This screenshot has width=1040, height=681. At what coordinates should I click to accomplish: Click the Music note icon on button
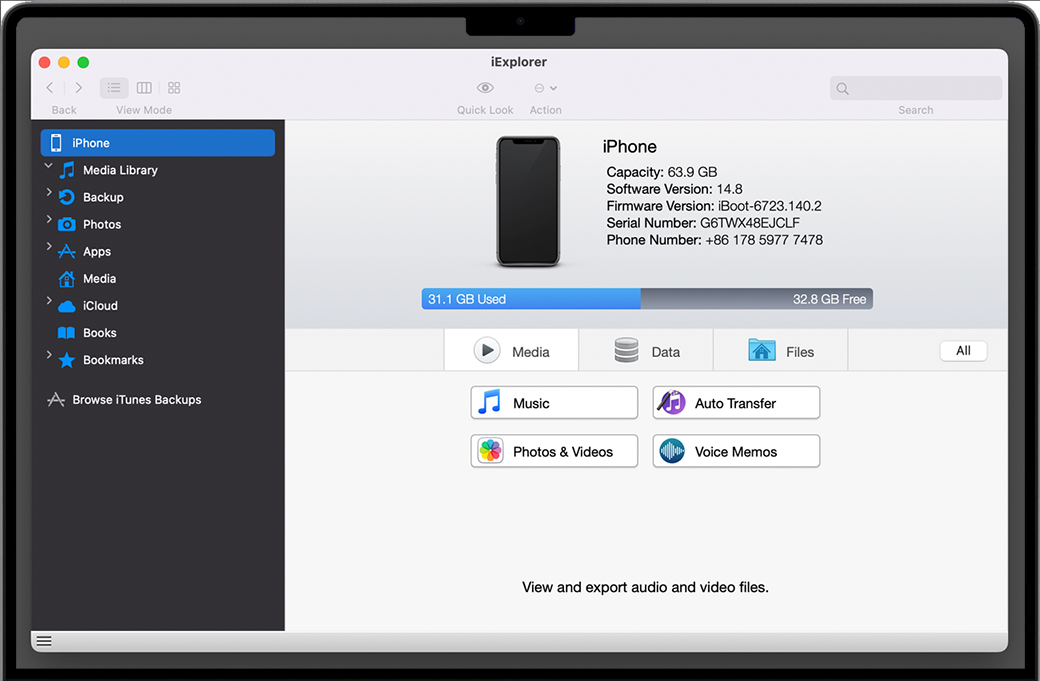[x=489, y=402]
